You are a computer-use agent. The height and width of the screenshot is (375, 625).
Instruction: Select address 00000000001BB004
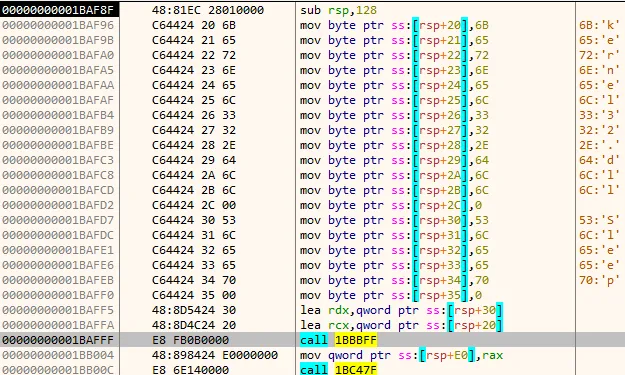coord(58,355)
